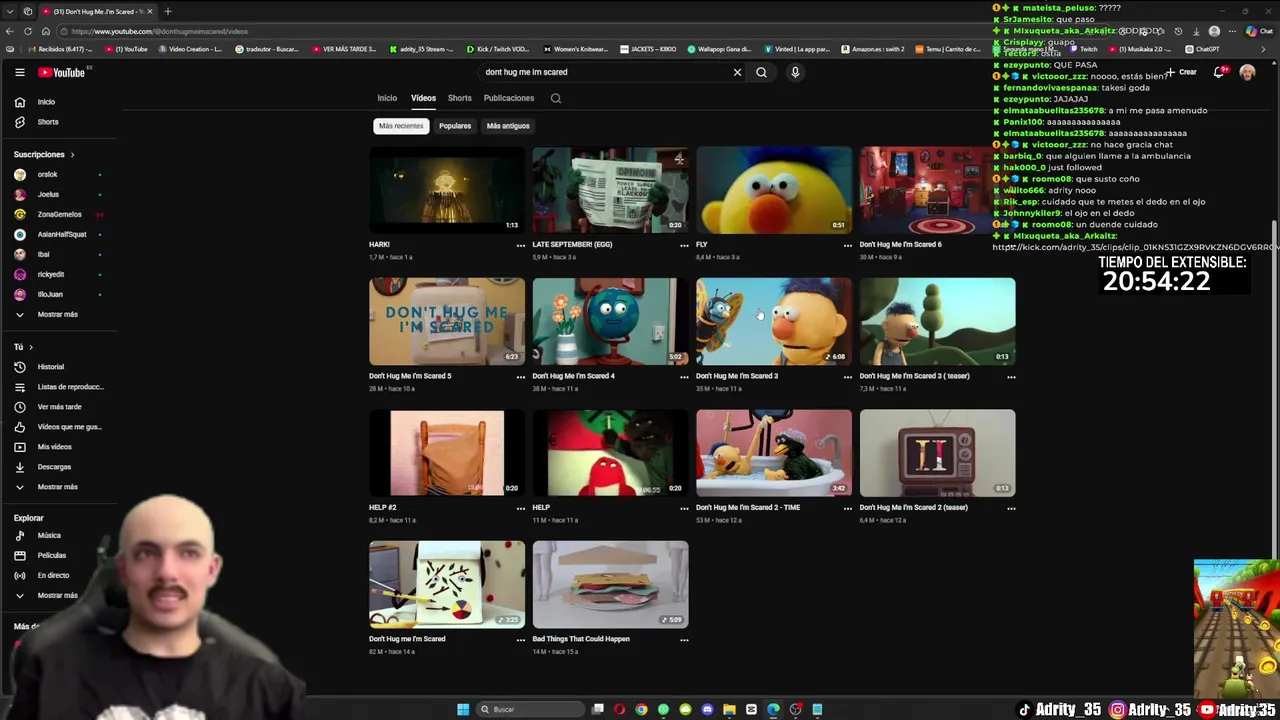Open options for HELP #2 video

[x=520, y=508]
